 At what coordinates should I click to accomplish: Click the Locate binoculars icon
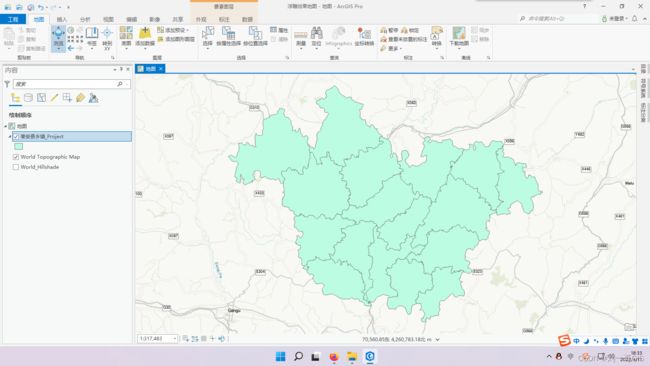(316, 36)
